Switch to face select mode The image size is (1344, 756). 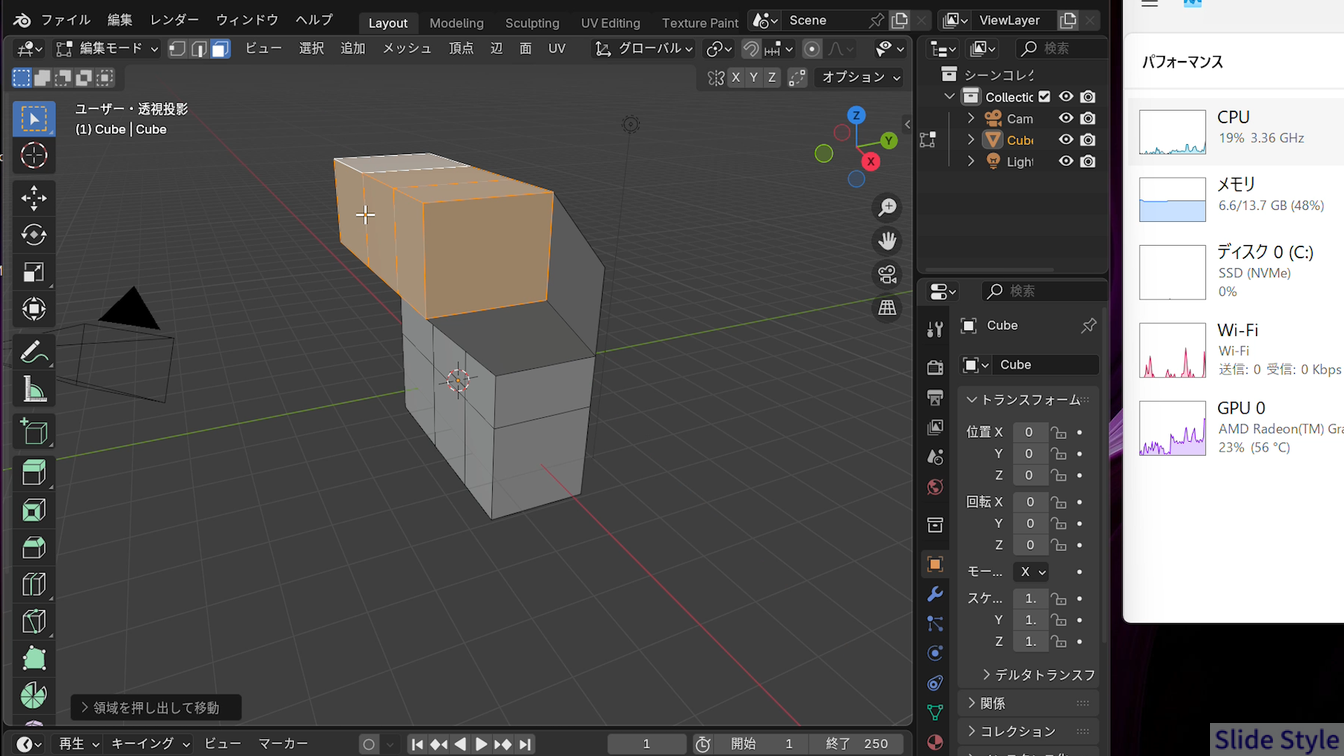pyautogui.click(x=220, y=49)
